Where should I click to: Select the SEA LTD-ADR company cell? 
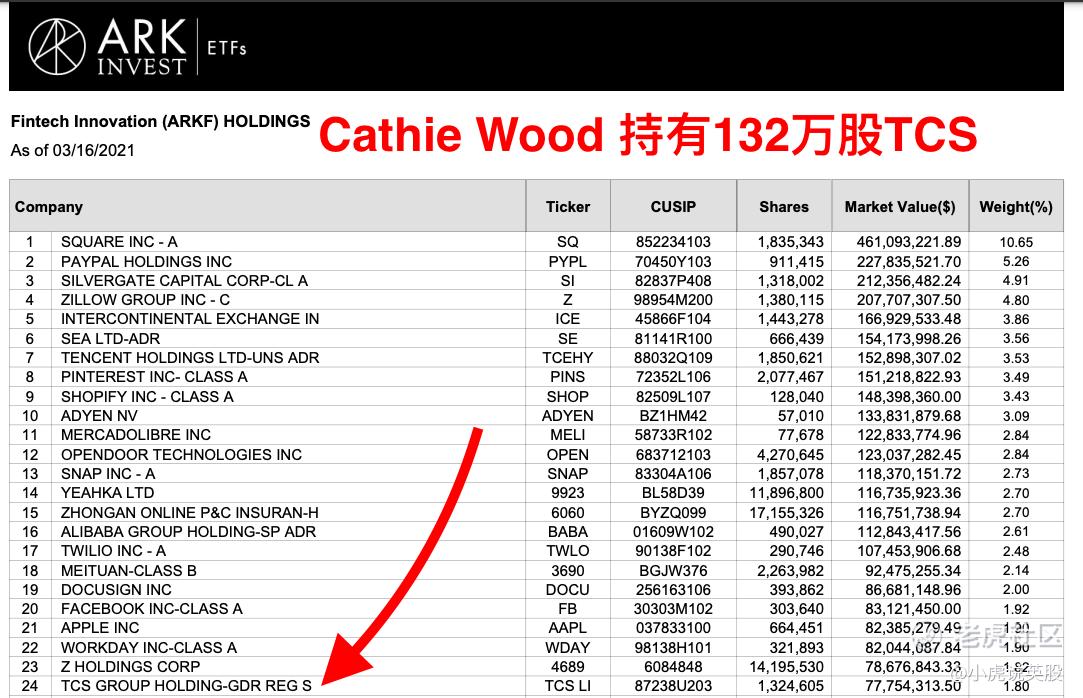tap(288, 338)
